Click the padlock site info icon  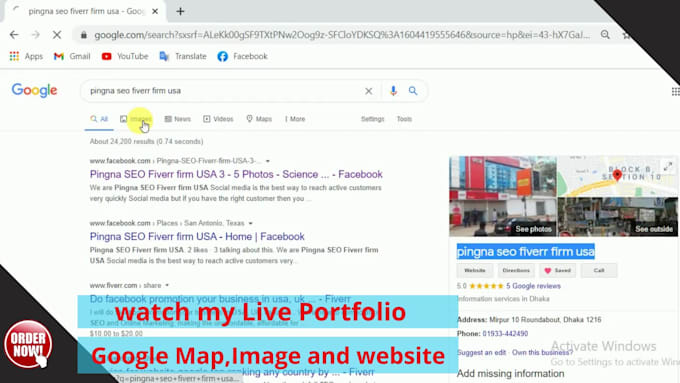[84, 35]
